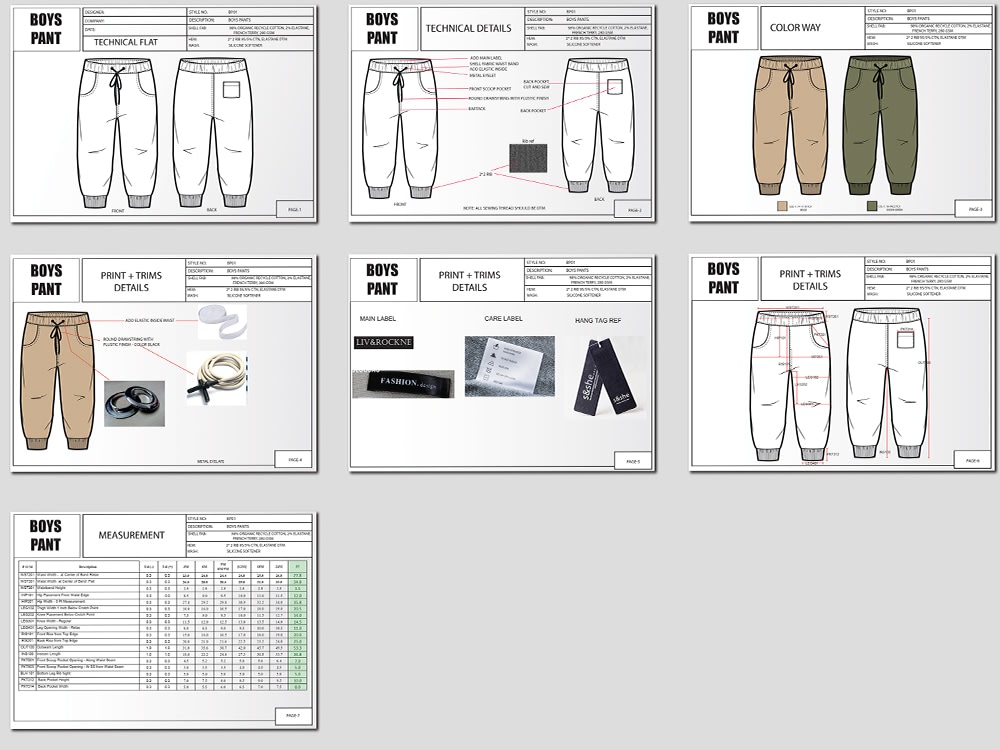The image size is (1000, 750).
Task: Select the black metal eyelet photo
Action: pyautogui.click(x=135, y=404)
